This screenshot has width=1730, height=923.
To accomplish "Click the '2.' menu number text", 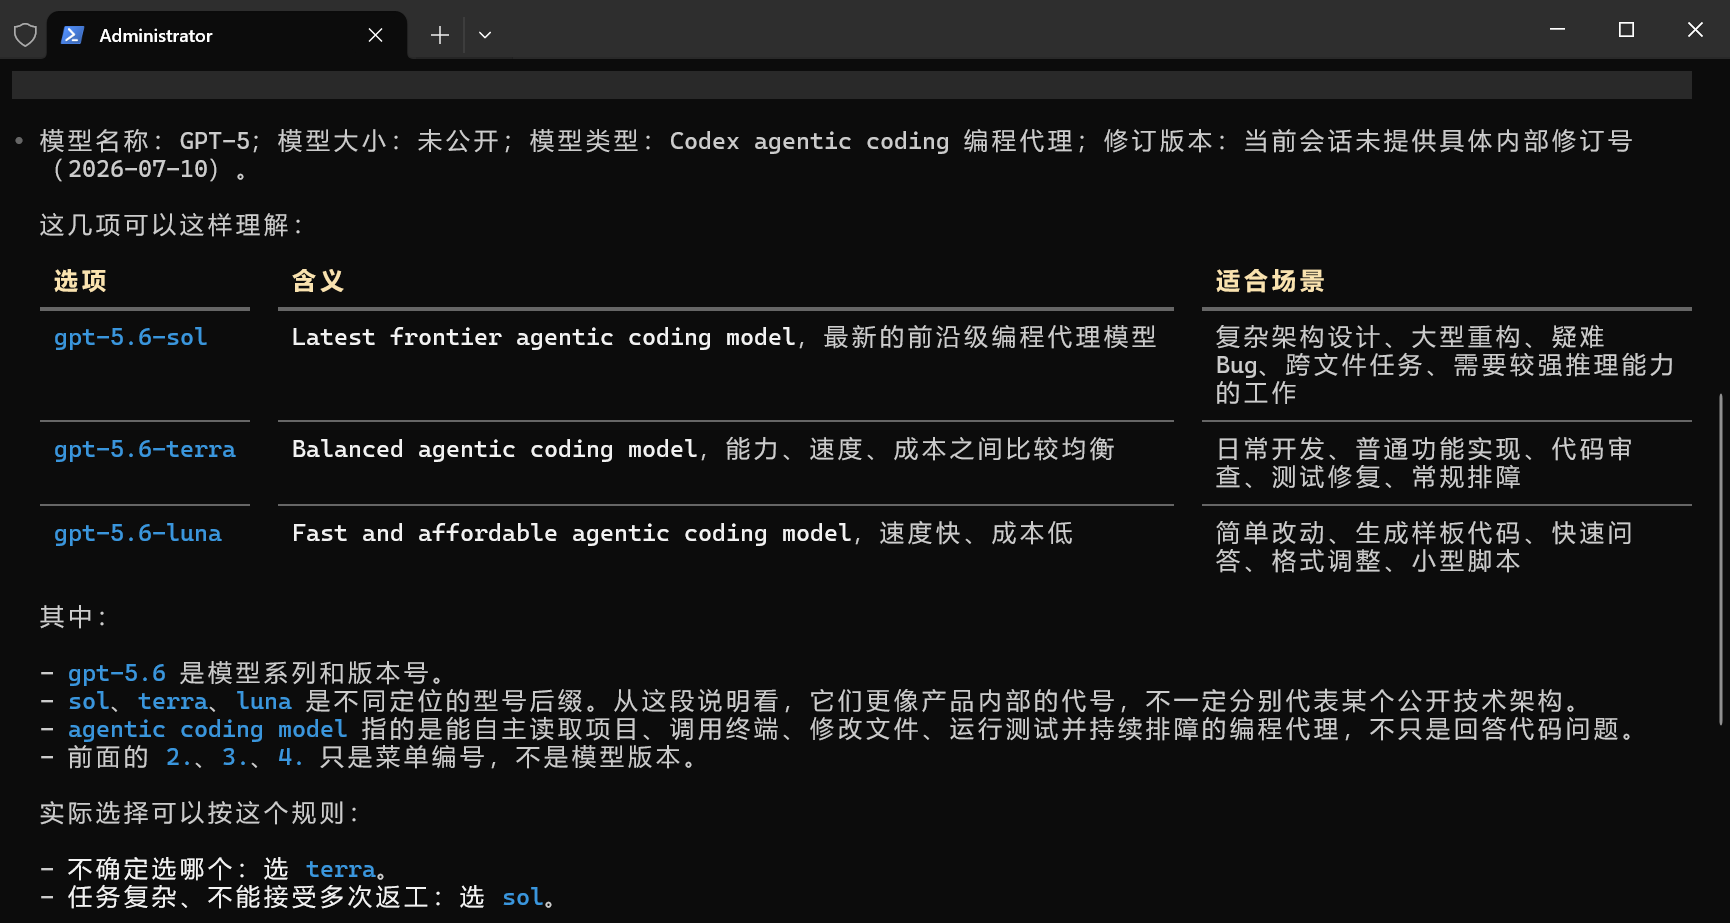I will [x=179, y=757].
